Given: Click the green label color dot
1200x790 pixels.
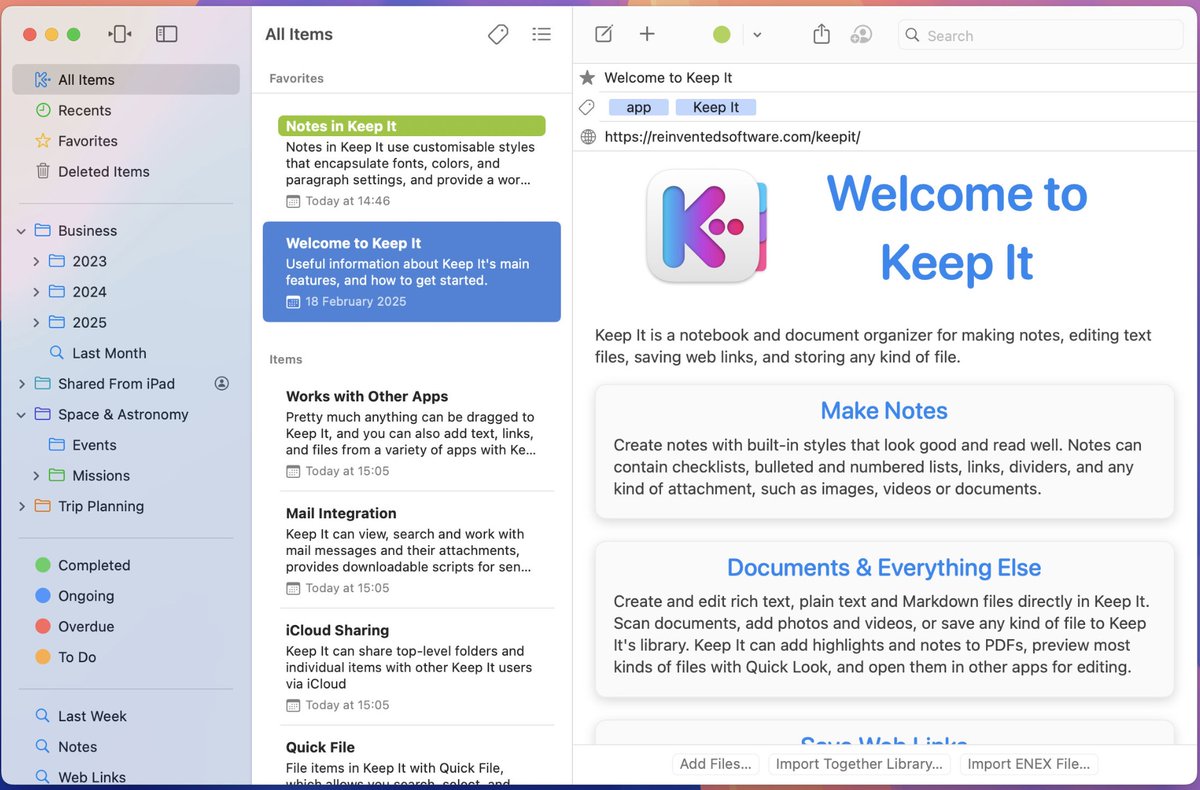Looking at the screenshot, I should click(722, 35).
